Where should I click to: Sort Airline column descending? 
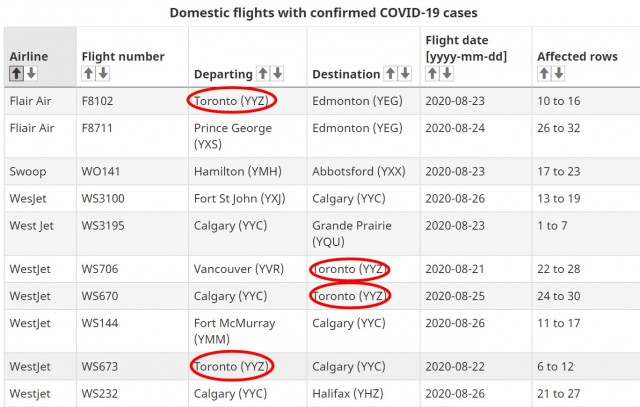pos(31,73)
